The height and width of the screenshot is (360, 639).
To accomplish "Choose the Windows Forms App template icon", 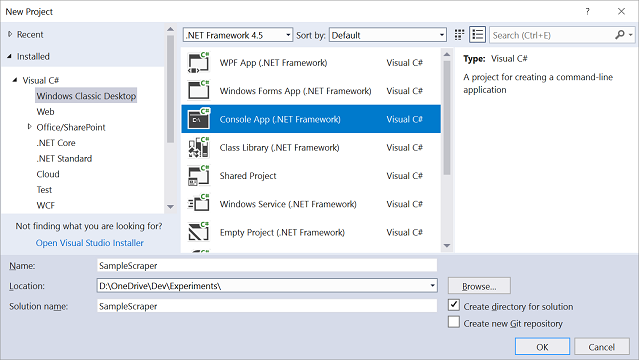I will click(x=198, y=91).
